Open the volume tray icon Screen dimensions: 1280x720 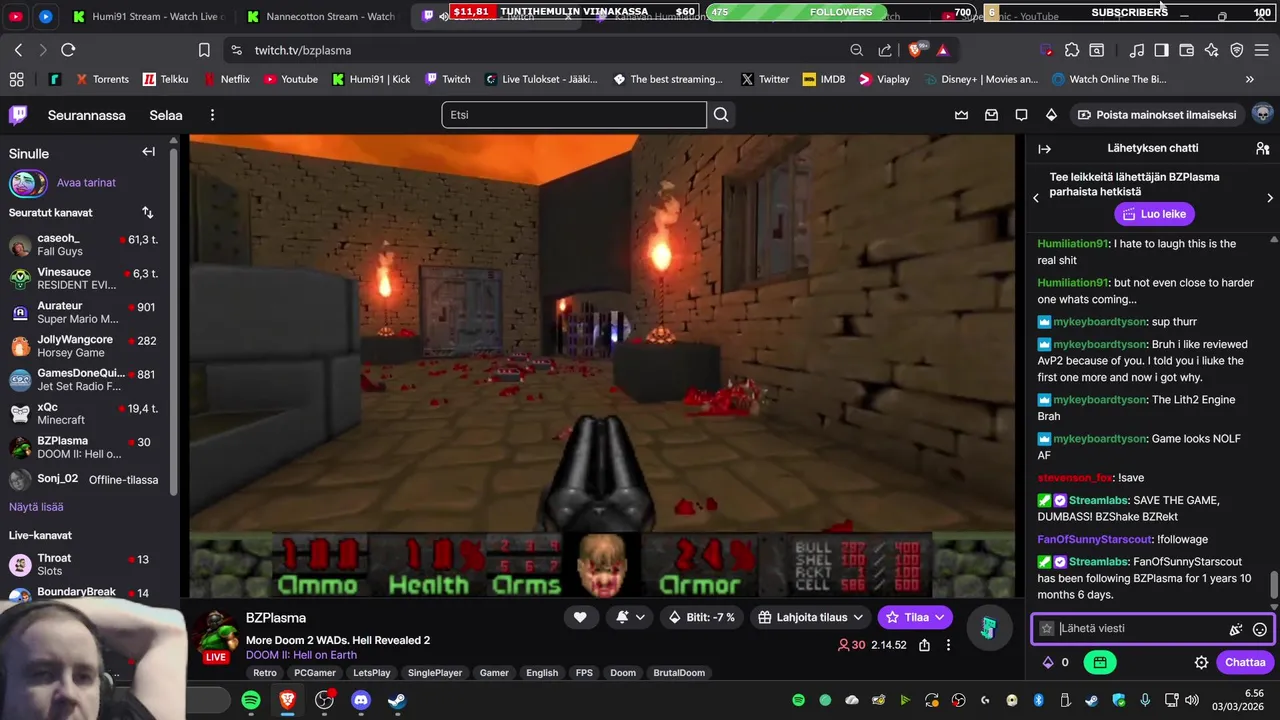tap(1191, 700)
